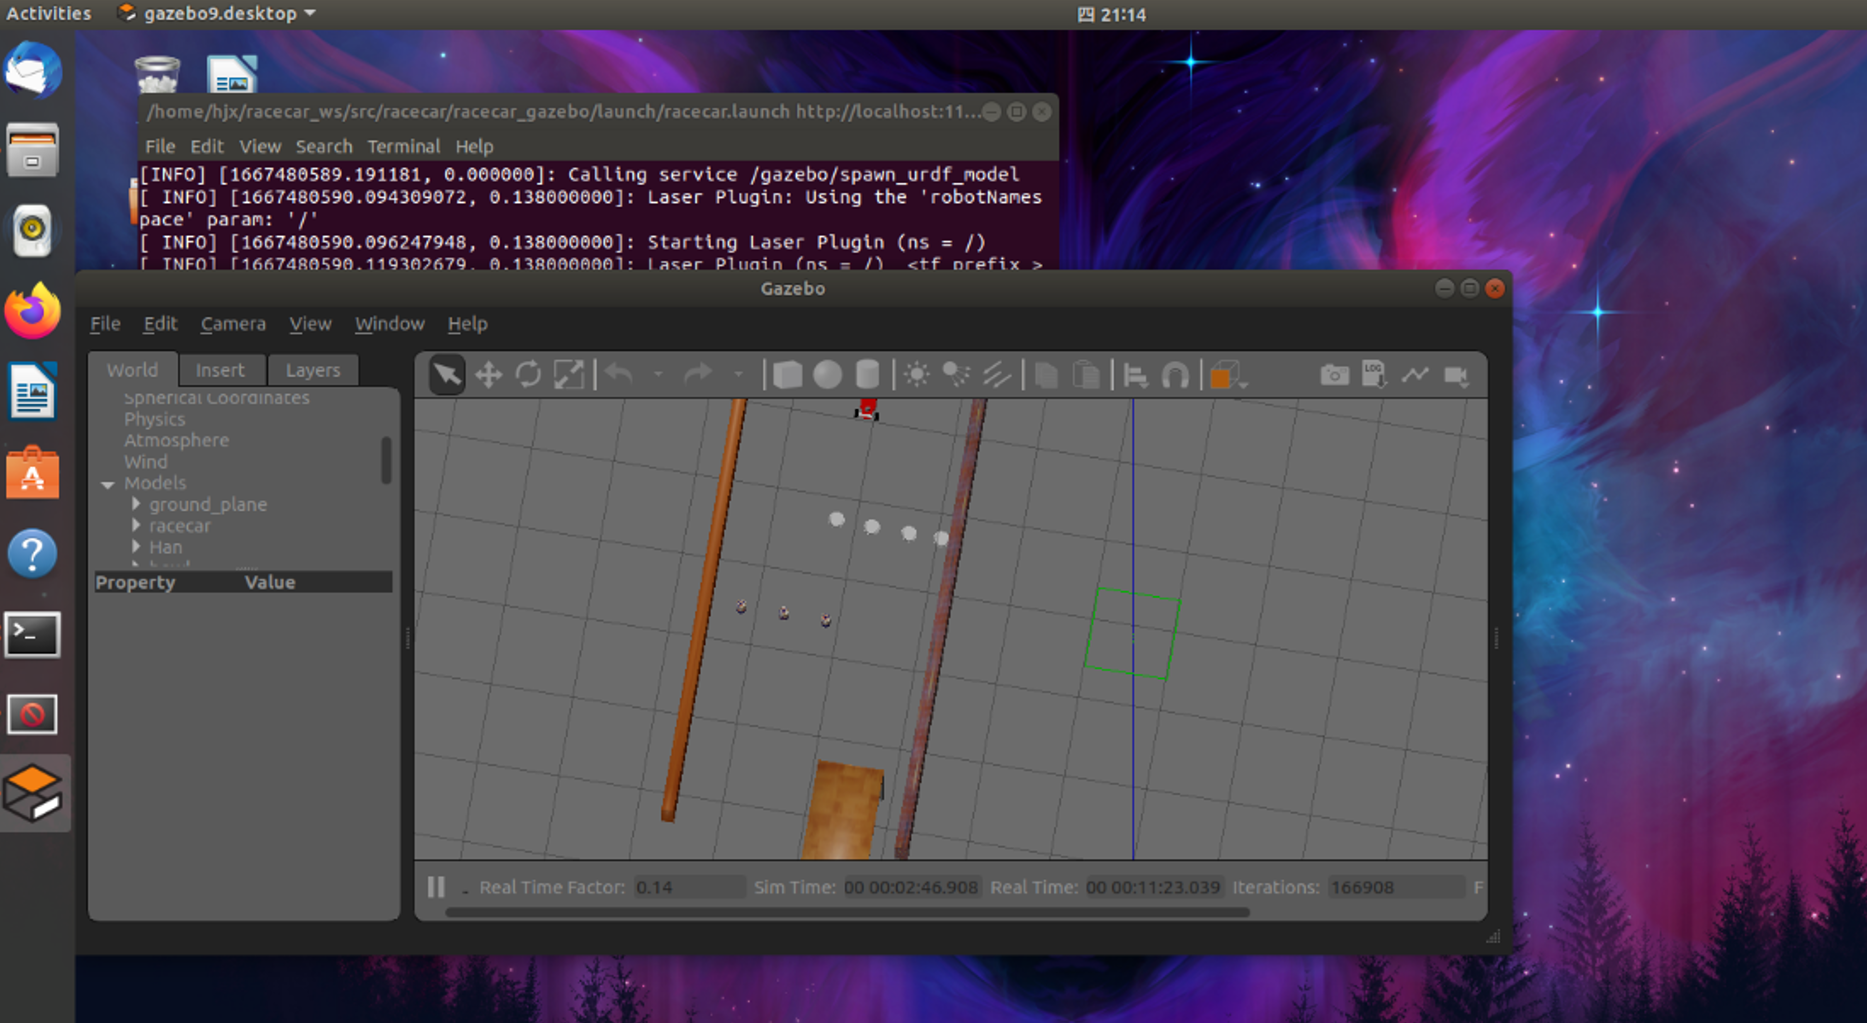Open the Window menu in Gazebo
Image resolution: width=1867 pixels, height=1023 pixels.
pos(389,323)
